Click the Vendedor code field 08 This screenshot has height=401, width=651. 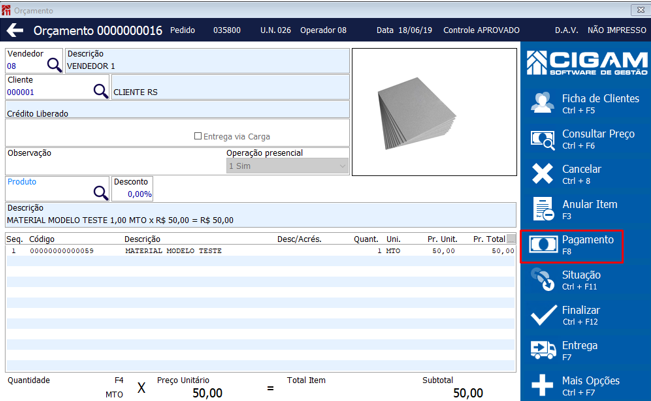pyautogui.click(x=26, y=66)
